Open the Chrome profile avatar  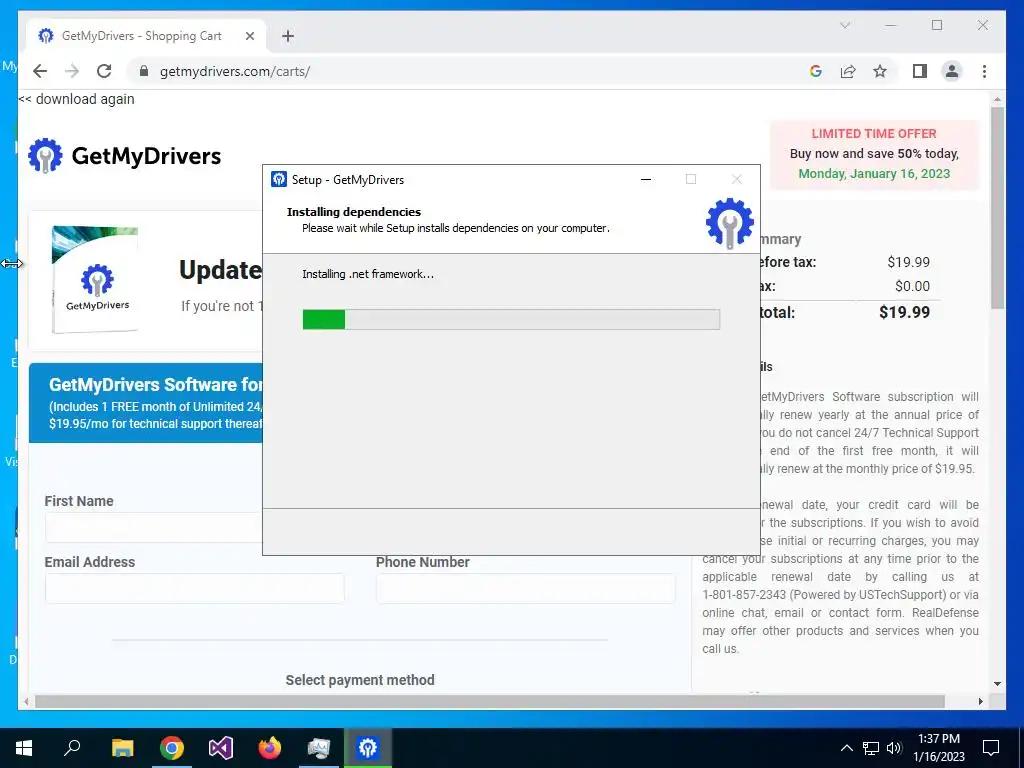point(952,71)
